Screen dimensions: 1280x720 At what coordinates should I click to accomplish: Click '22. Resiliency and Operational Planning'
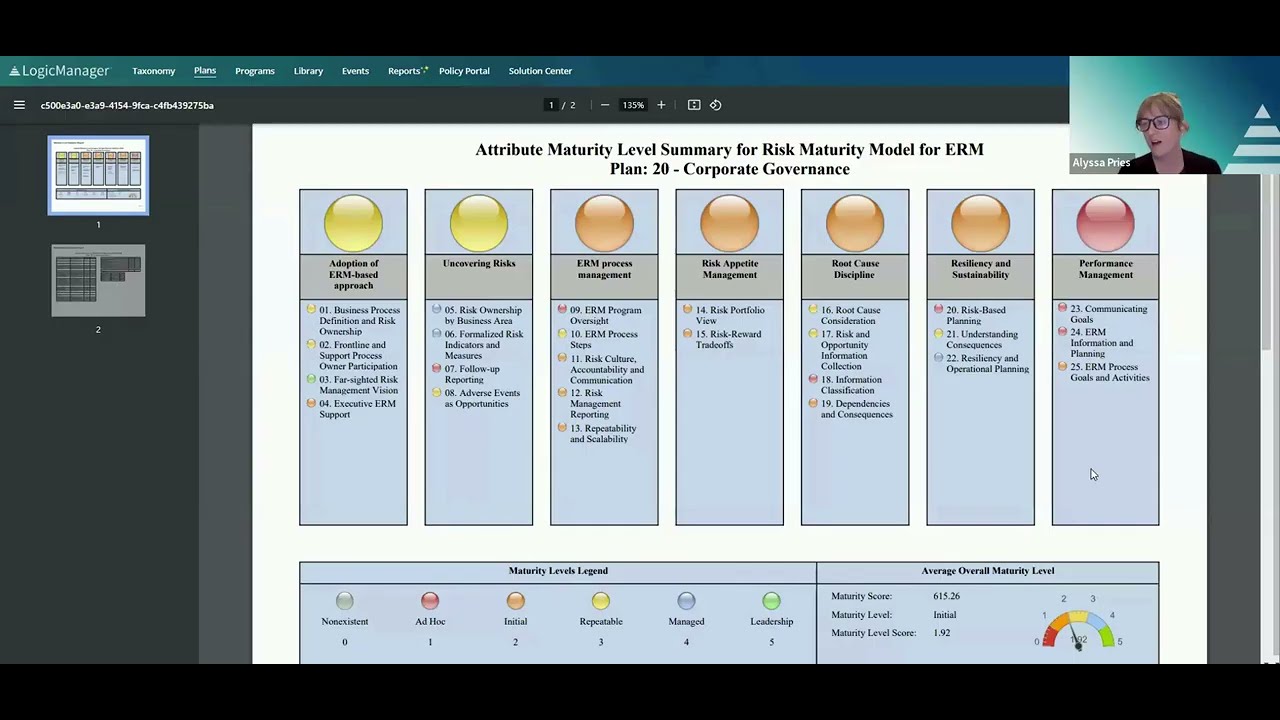[987, 363]
